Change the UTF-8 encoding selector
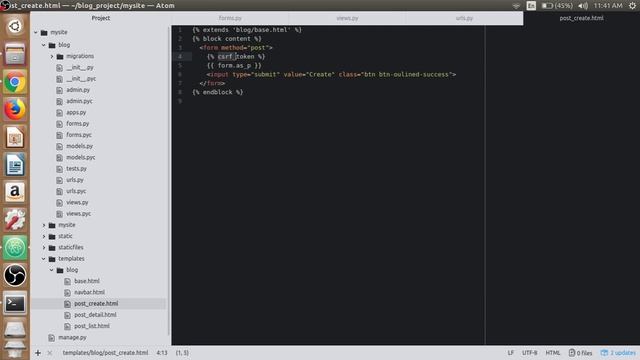640x360 pixels. (529, 353)
